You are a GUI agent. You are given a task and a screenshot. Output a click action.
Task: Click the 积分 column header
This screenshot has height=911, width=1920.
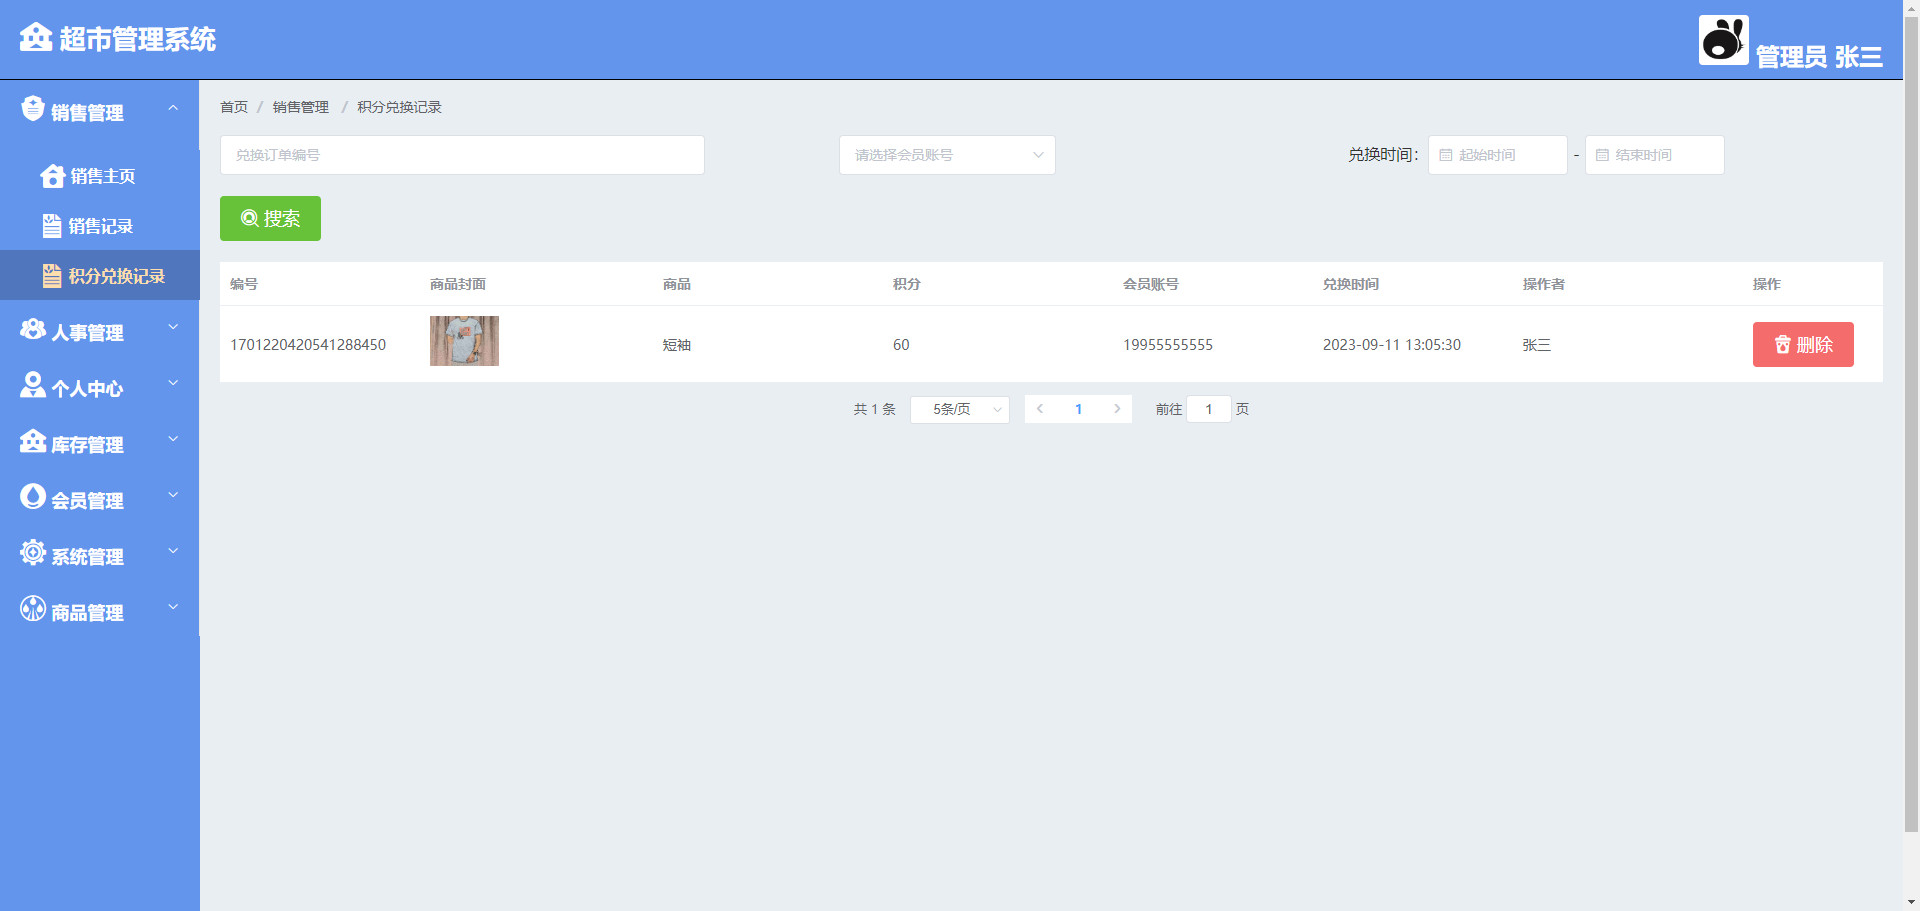(907, 284)
